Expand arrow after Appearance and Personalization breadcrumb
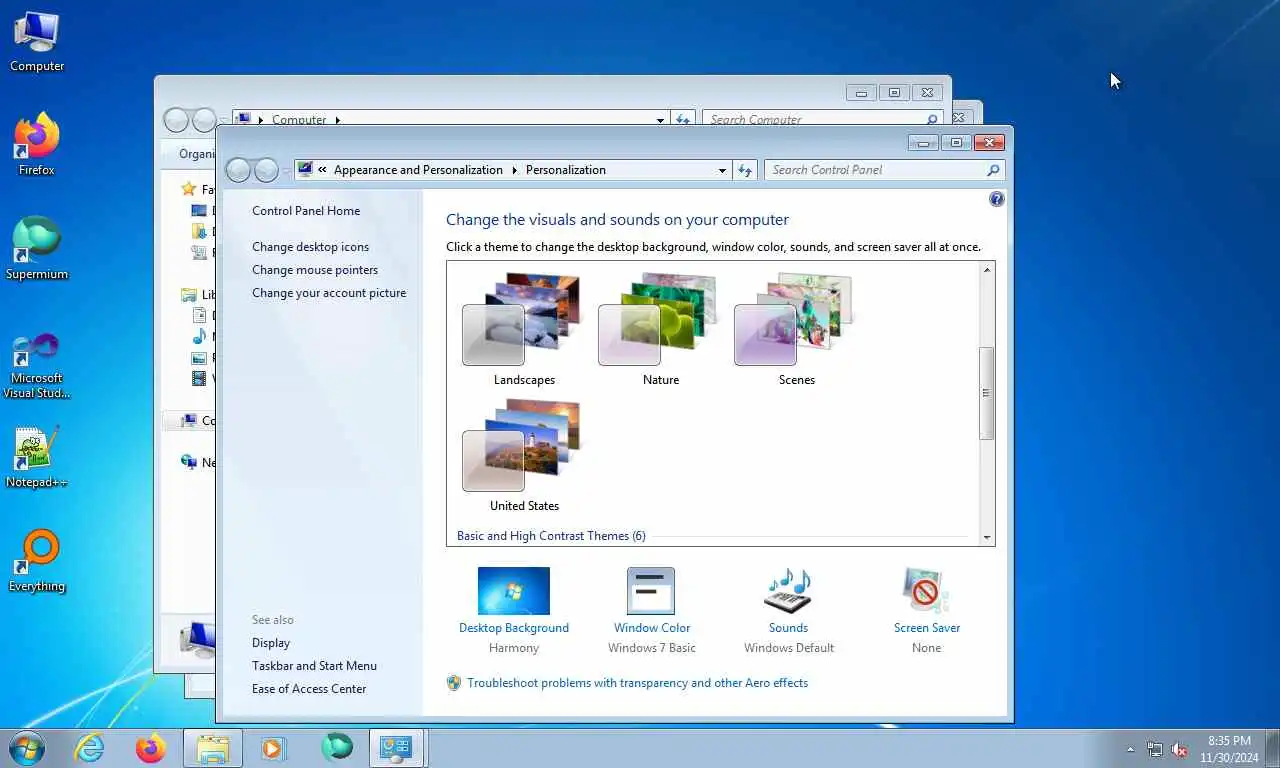 [x=515, y=170]
